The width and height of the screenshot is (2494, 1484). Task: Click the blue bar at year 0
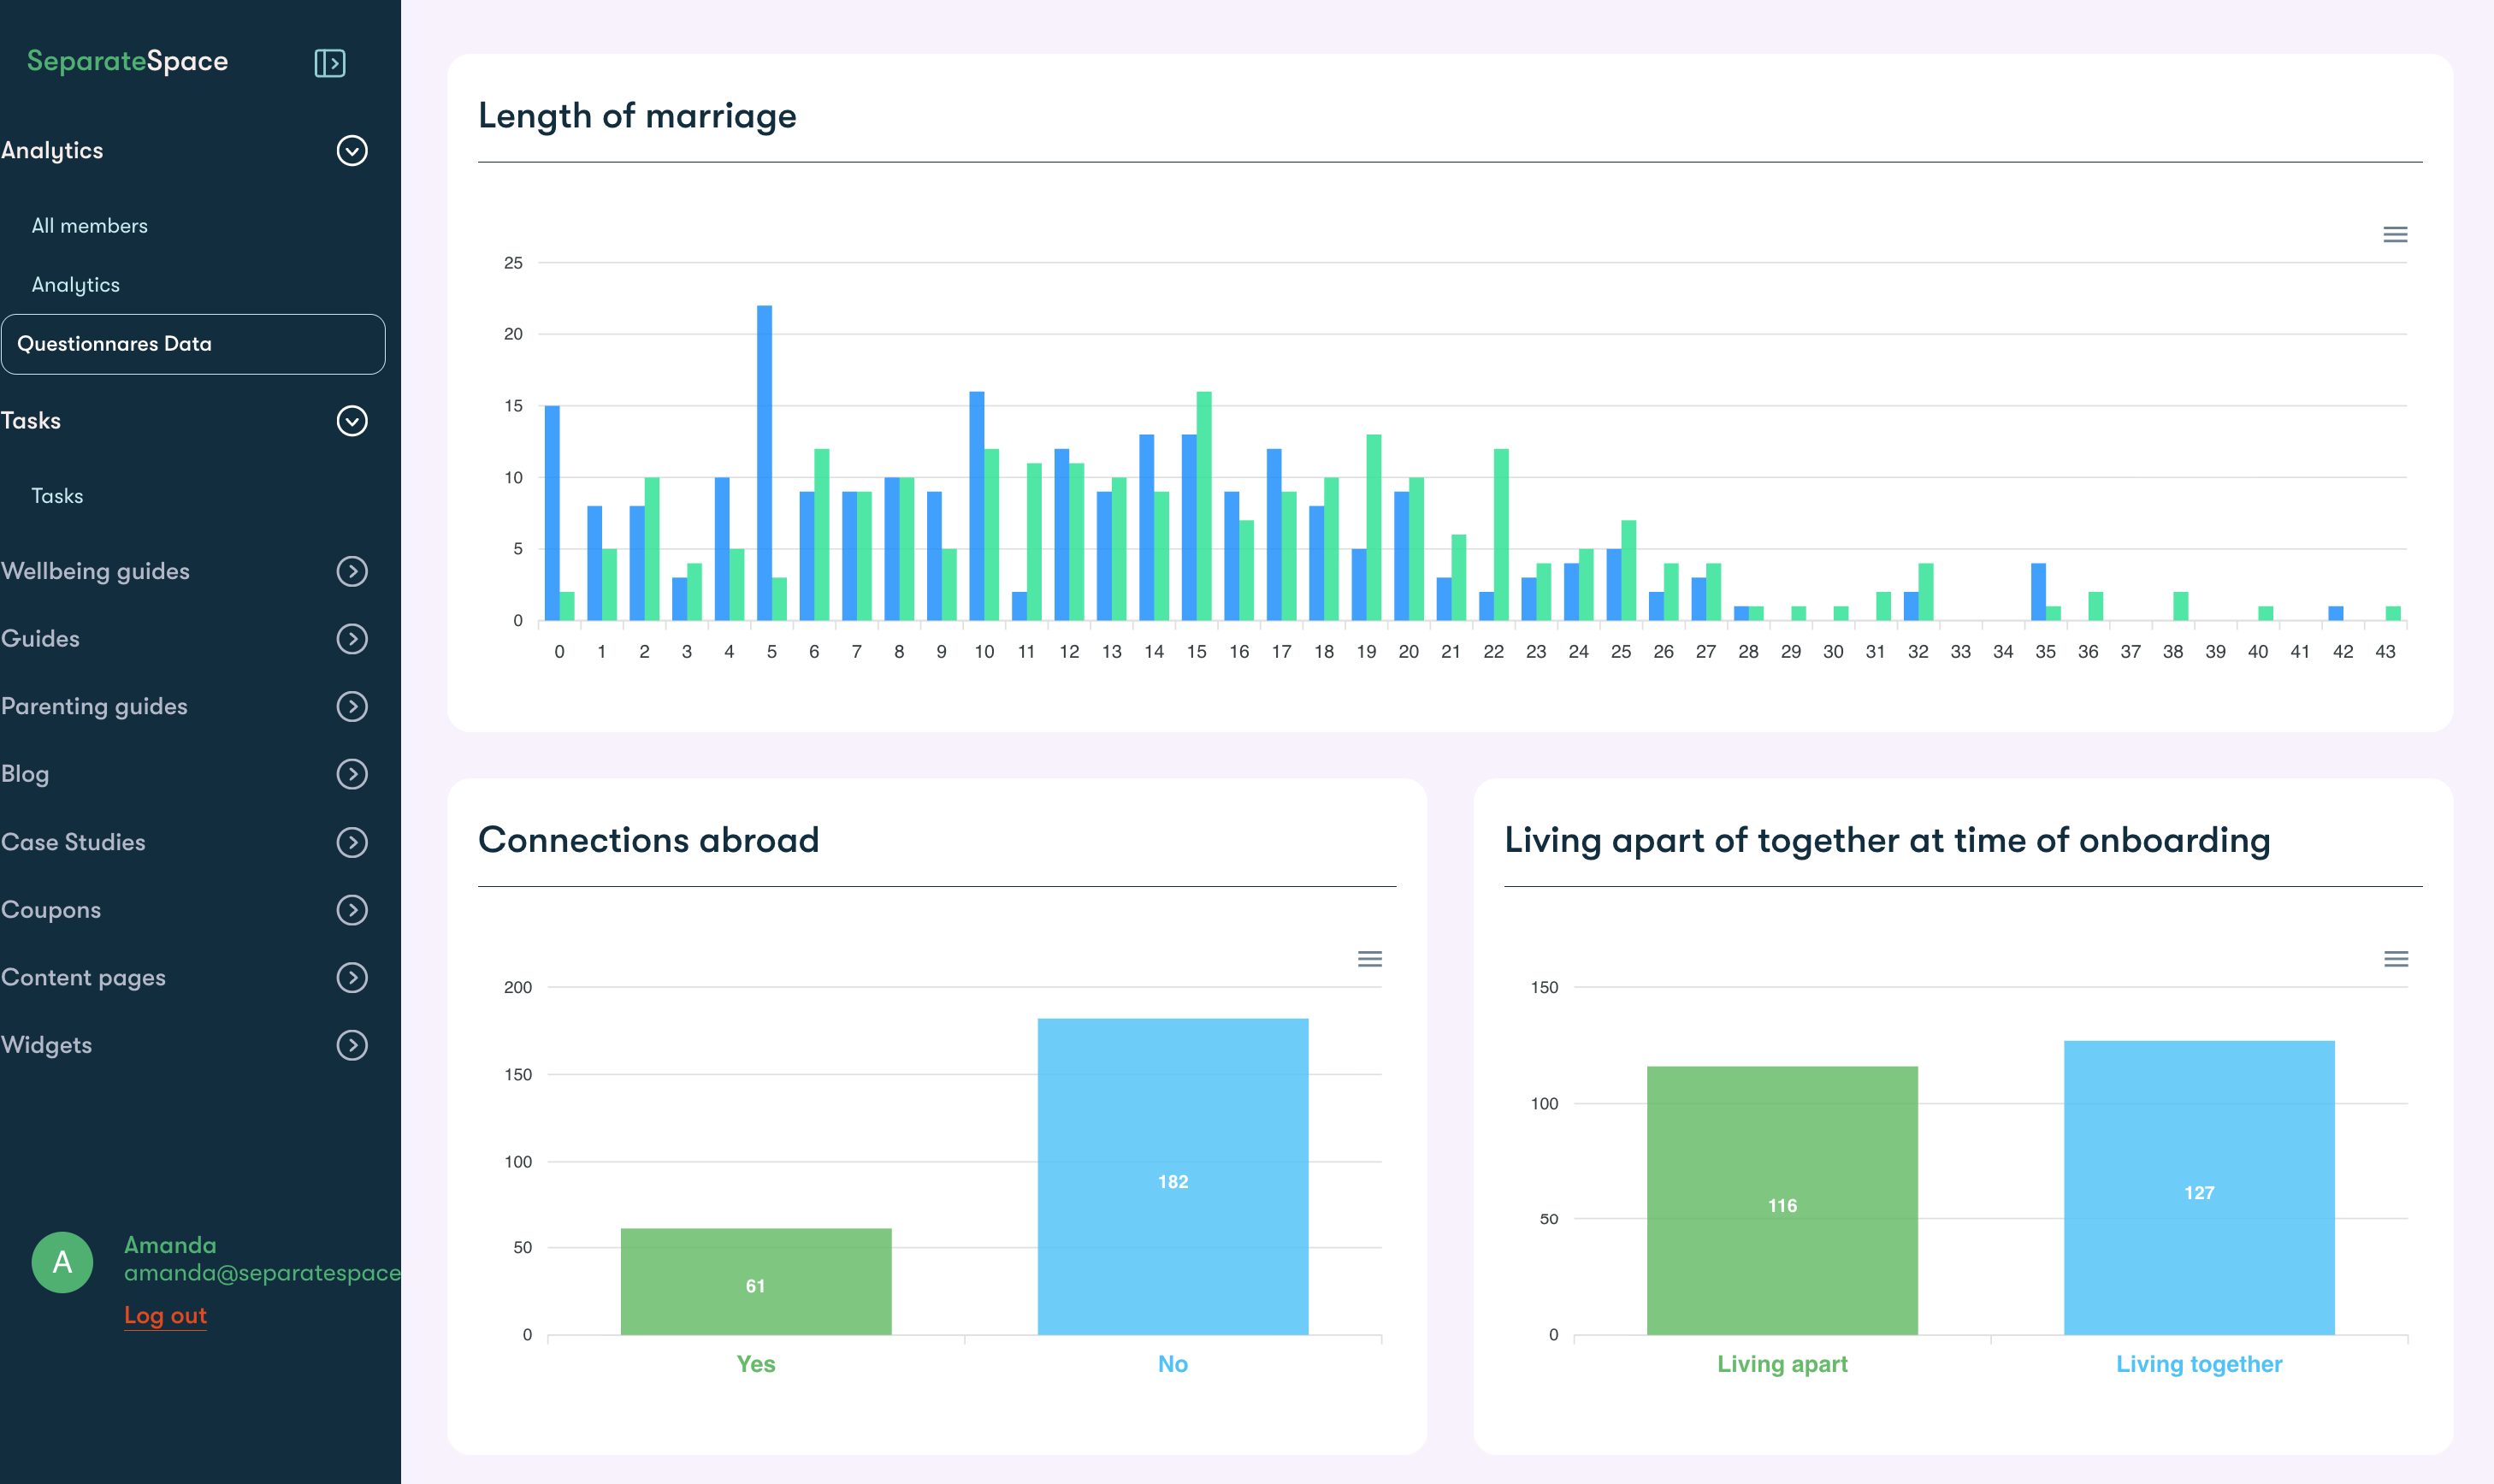[x=552, y=513]
